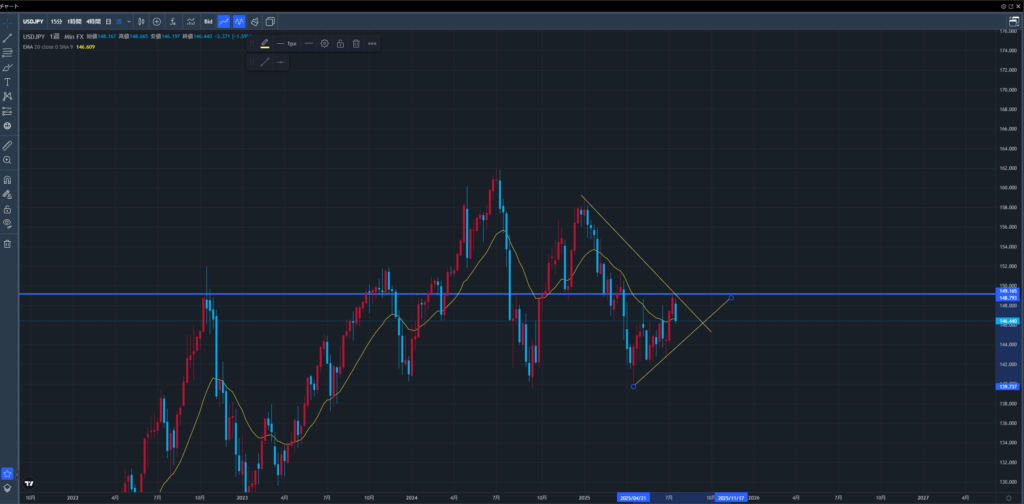The image size is (1024, 504).
Task: Select the horizontal line icon in small floating toolbar
Action: click(281, 63)
